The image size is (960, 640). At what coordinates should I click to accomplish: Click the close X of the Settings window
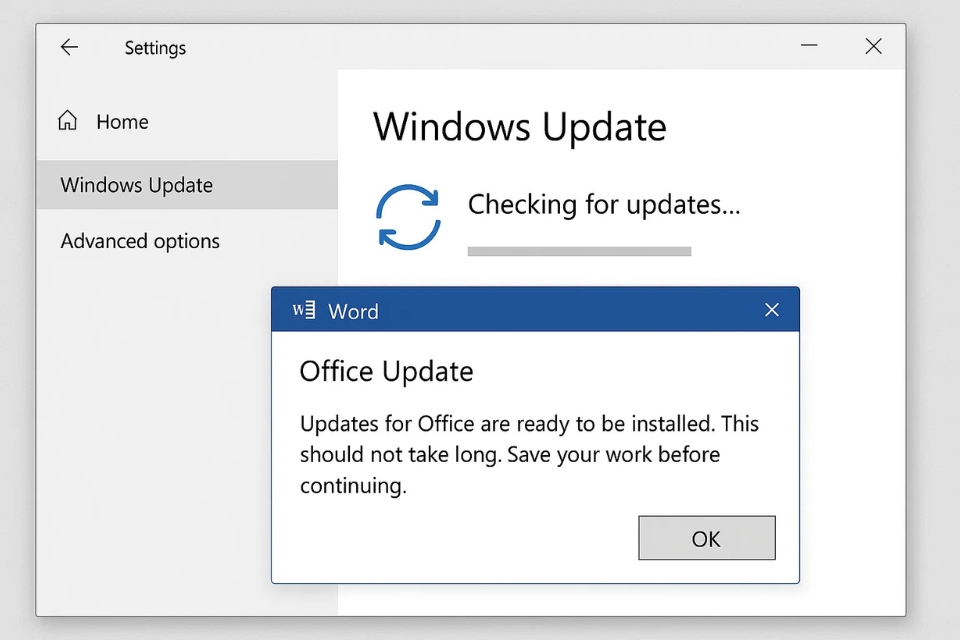[x=873, y=46]
